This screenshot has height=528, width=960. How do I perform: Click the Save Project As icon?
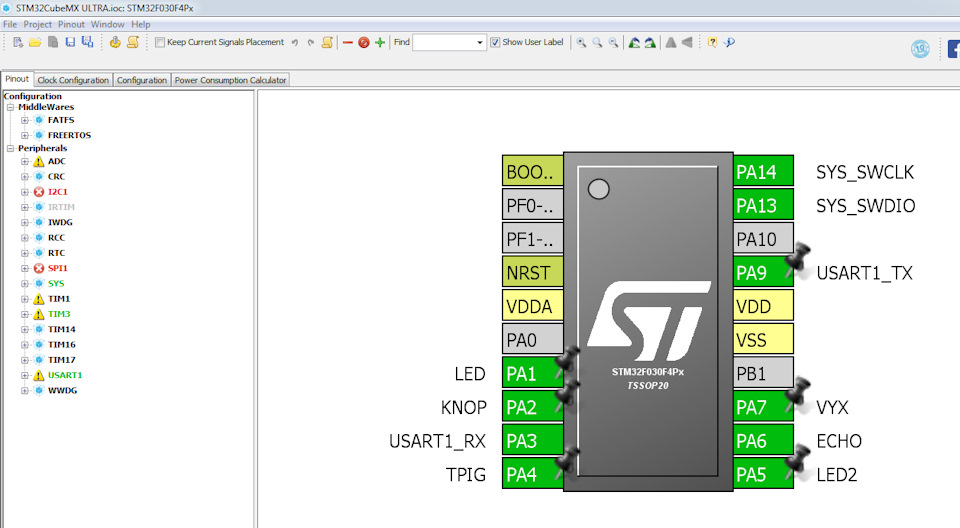[x=88, y=42]
